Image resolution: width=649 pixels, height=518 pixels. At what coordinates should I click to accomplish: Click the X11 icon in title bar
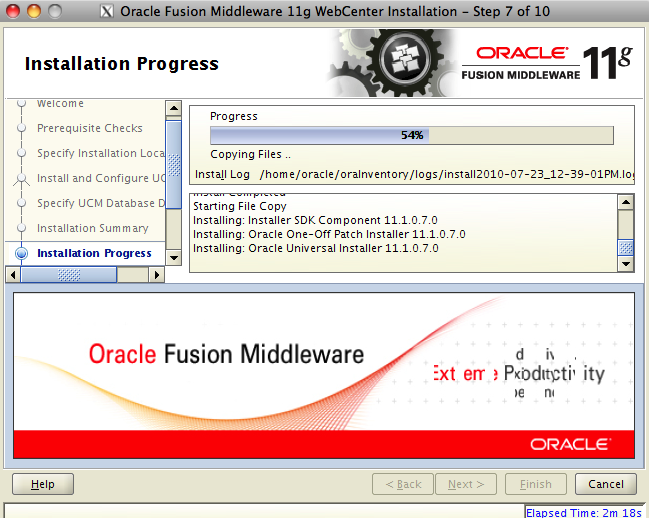(x=105, y=11)
